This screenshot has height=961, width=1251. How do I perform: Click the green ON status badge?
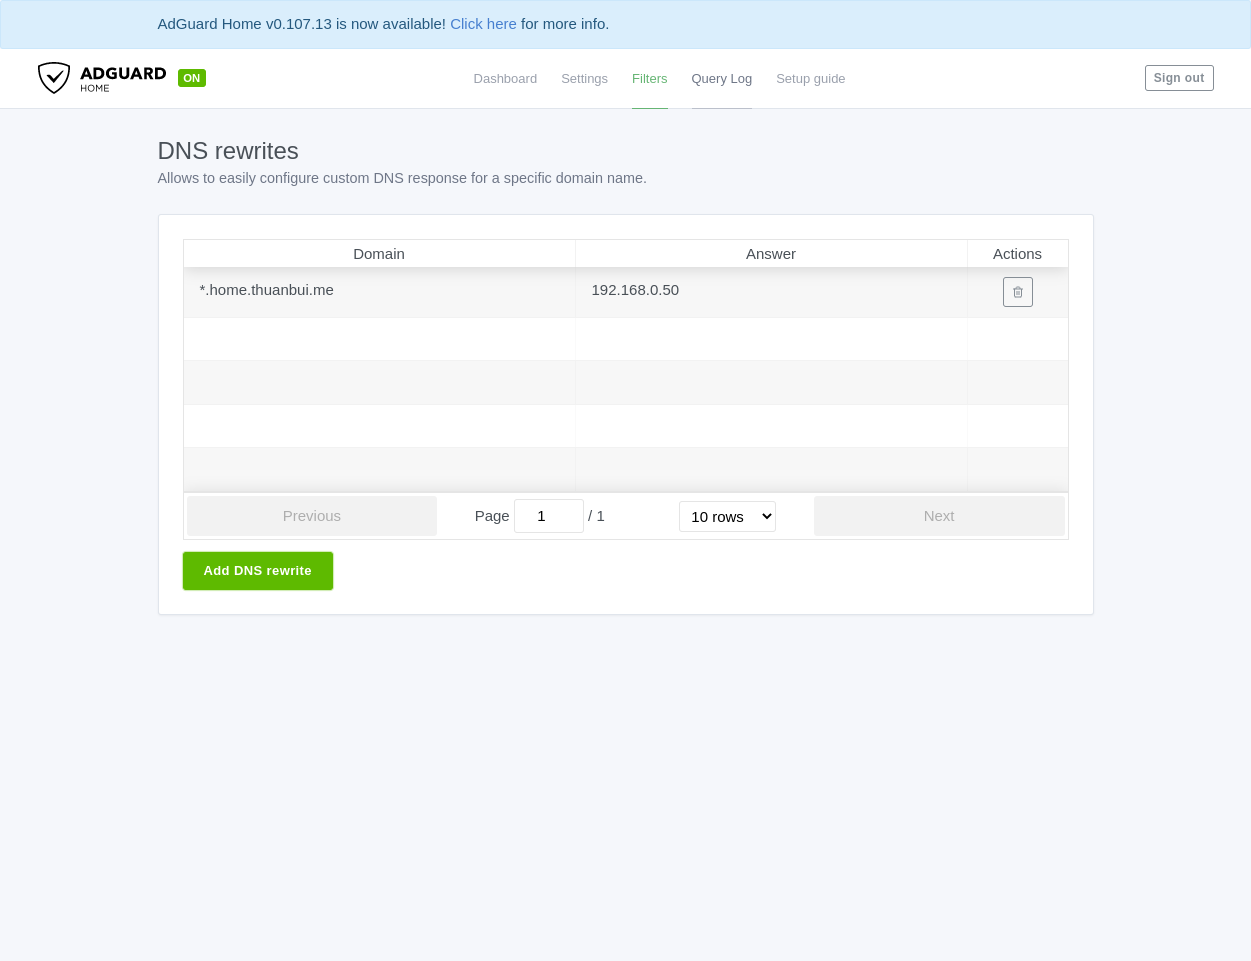[x=191, y=78]
